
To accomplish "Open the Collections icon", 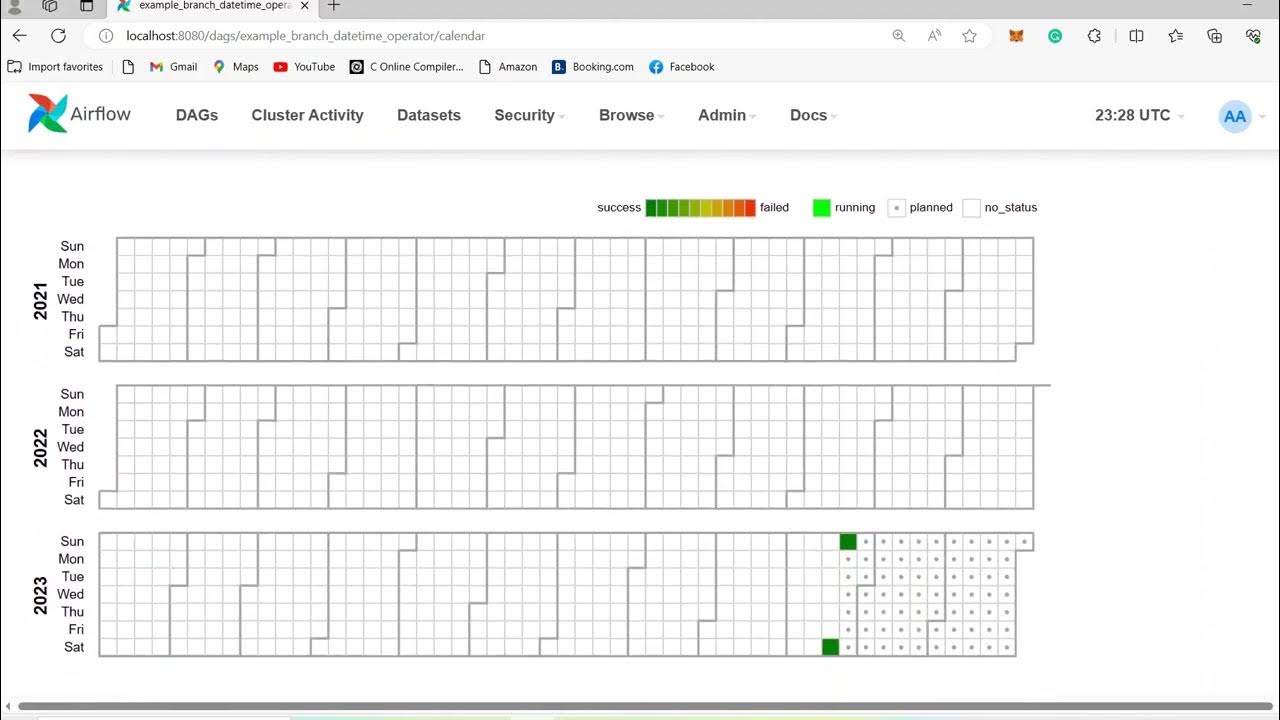I will [1215, 36].
